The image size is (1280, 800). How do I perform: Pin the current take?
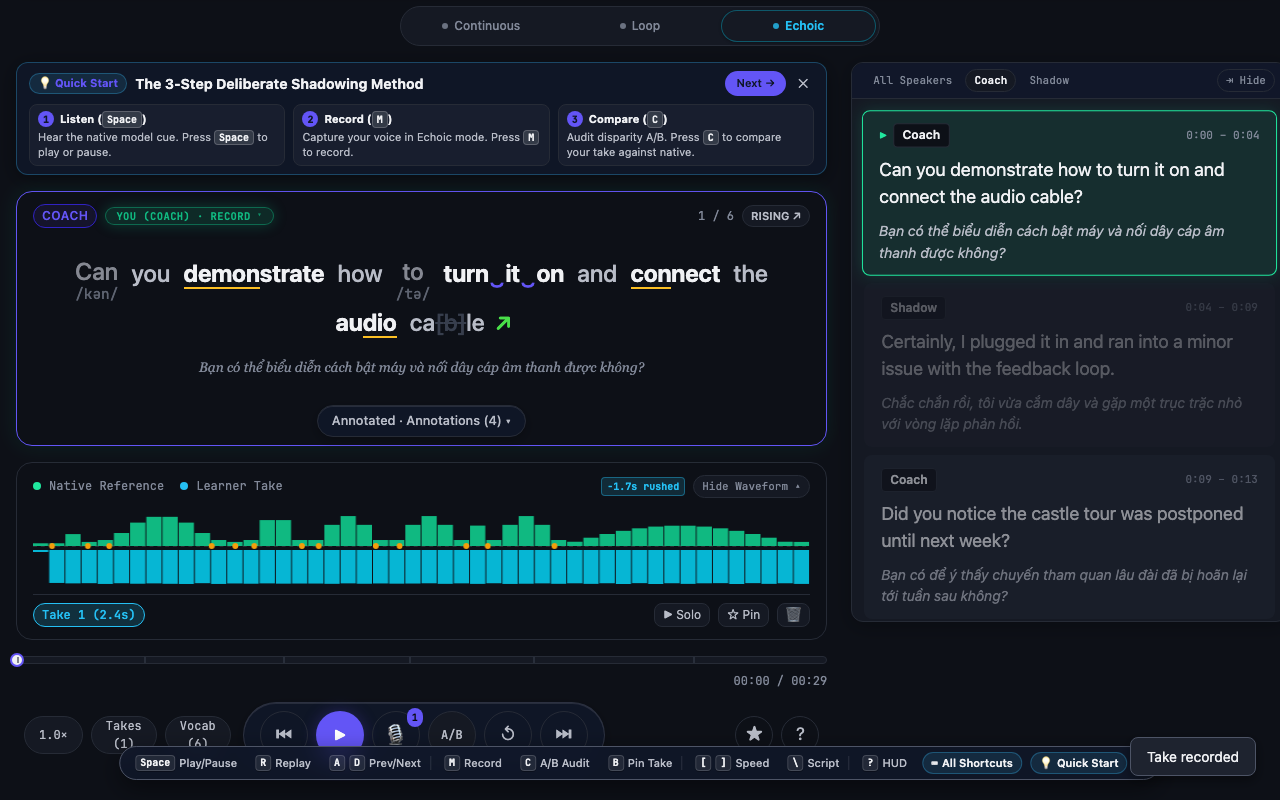click(743, 615)
